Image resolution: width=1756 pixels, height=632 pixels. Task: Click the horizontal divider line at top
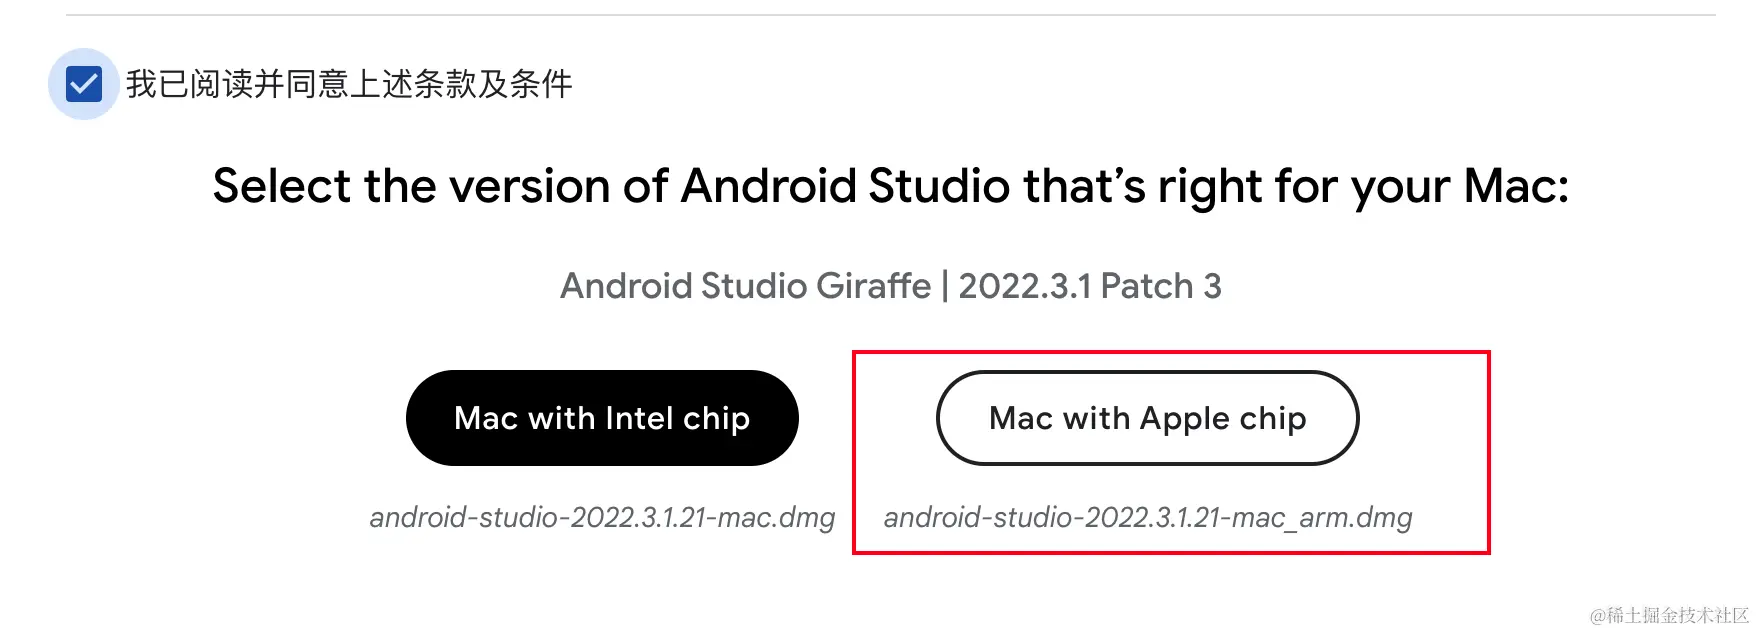pyautogui.click(x=890, y=15)
